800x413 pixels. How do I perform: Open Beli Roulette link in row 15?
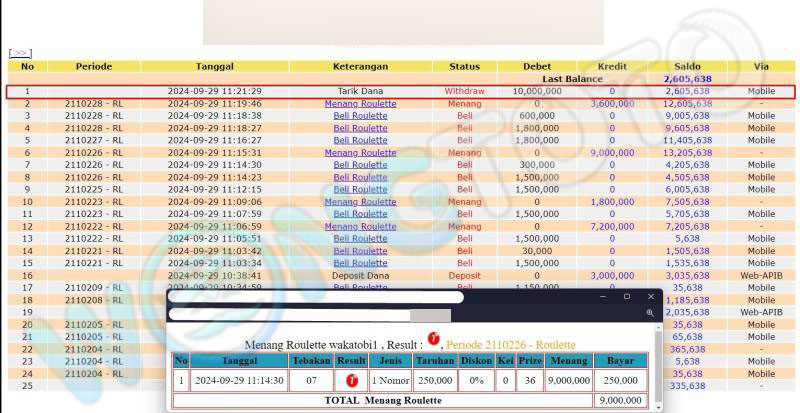(x=360, y=263)
